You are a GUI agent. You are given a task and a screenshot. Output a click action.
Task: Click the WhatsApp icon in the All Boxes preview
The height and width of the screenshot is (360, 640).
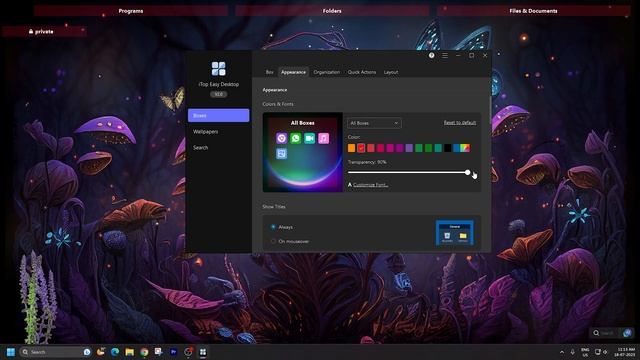(x=296, y=138)
